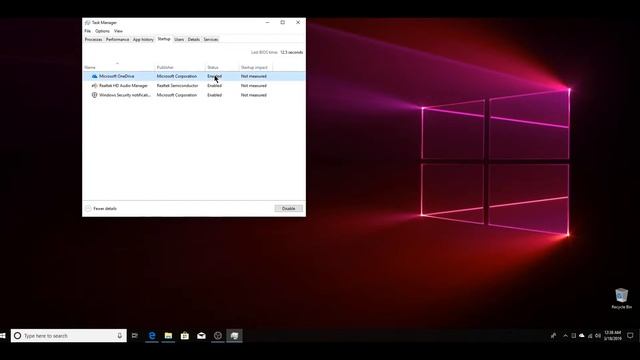
Task: Open Task View on the taskbar
Action: tap(135, 336)
